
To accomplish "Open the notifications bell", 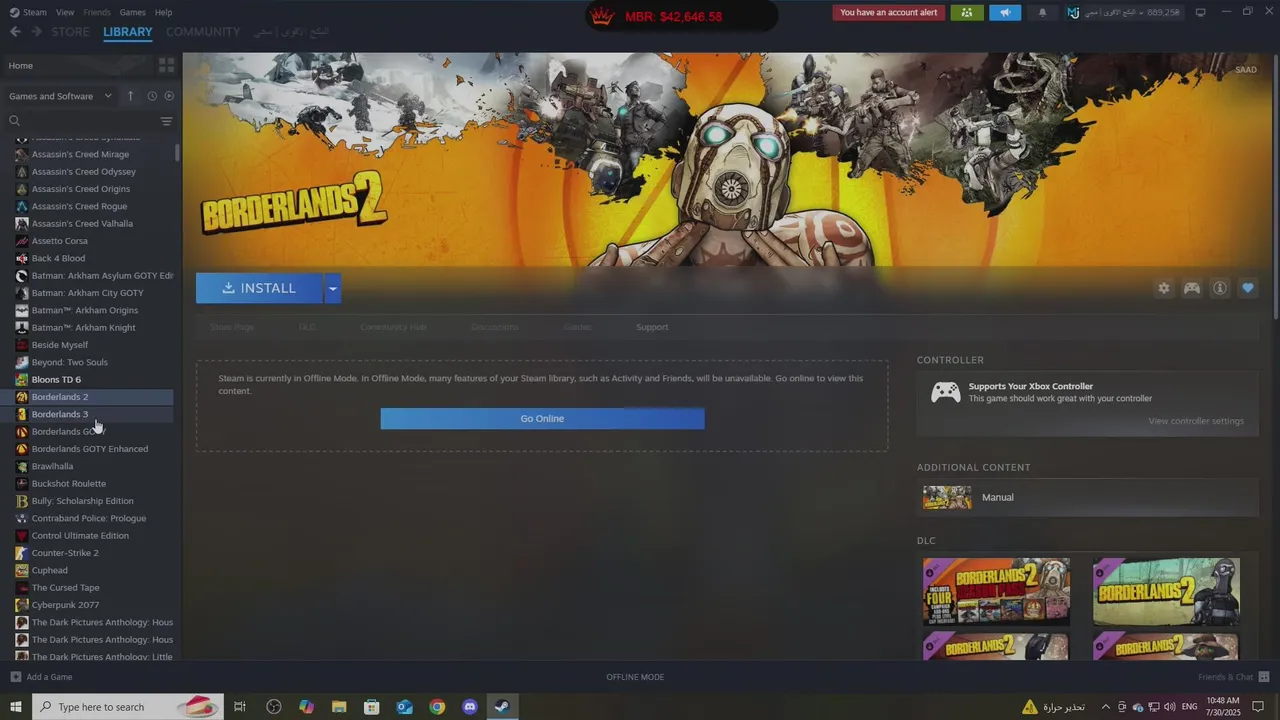I will tap(1042, 13).
